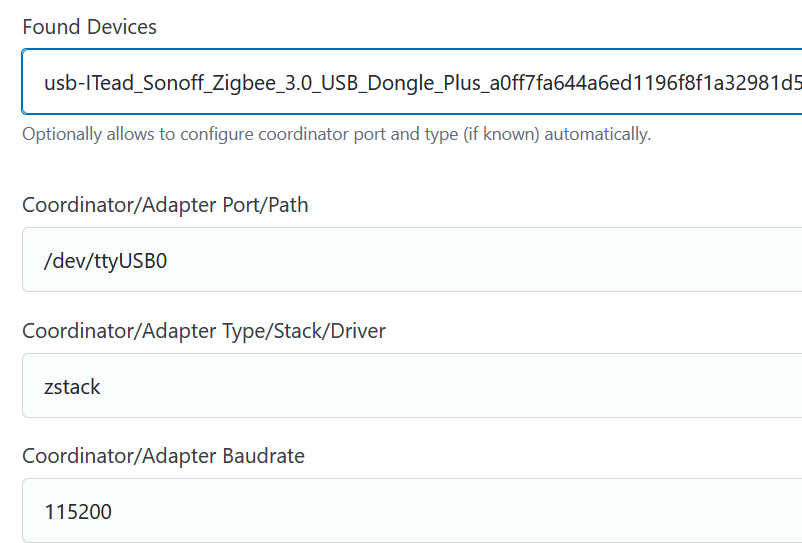Select the usb-ITead Sonoff Zigbee dongle entry
The height and width of the screenshot is (543, 802).
[300, 82]
